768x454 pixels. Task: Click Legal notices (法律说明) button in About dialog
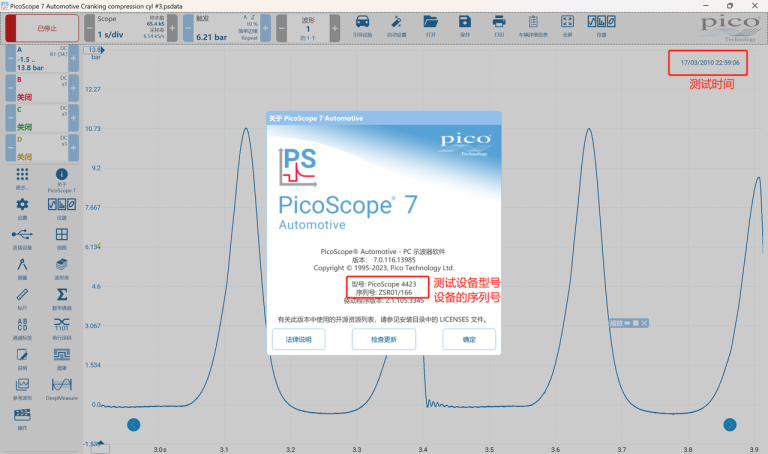[x=298, y=339]
